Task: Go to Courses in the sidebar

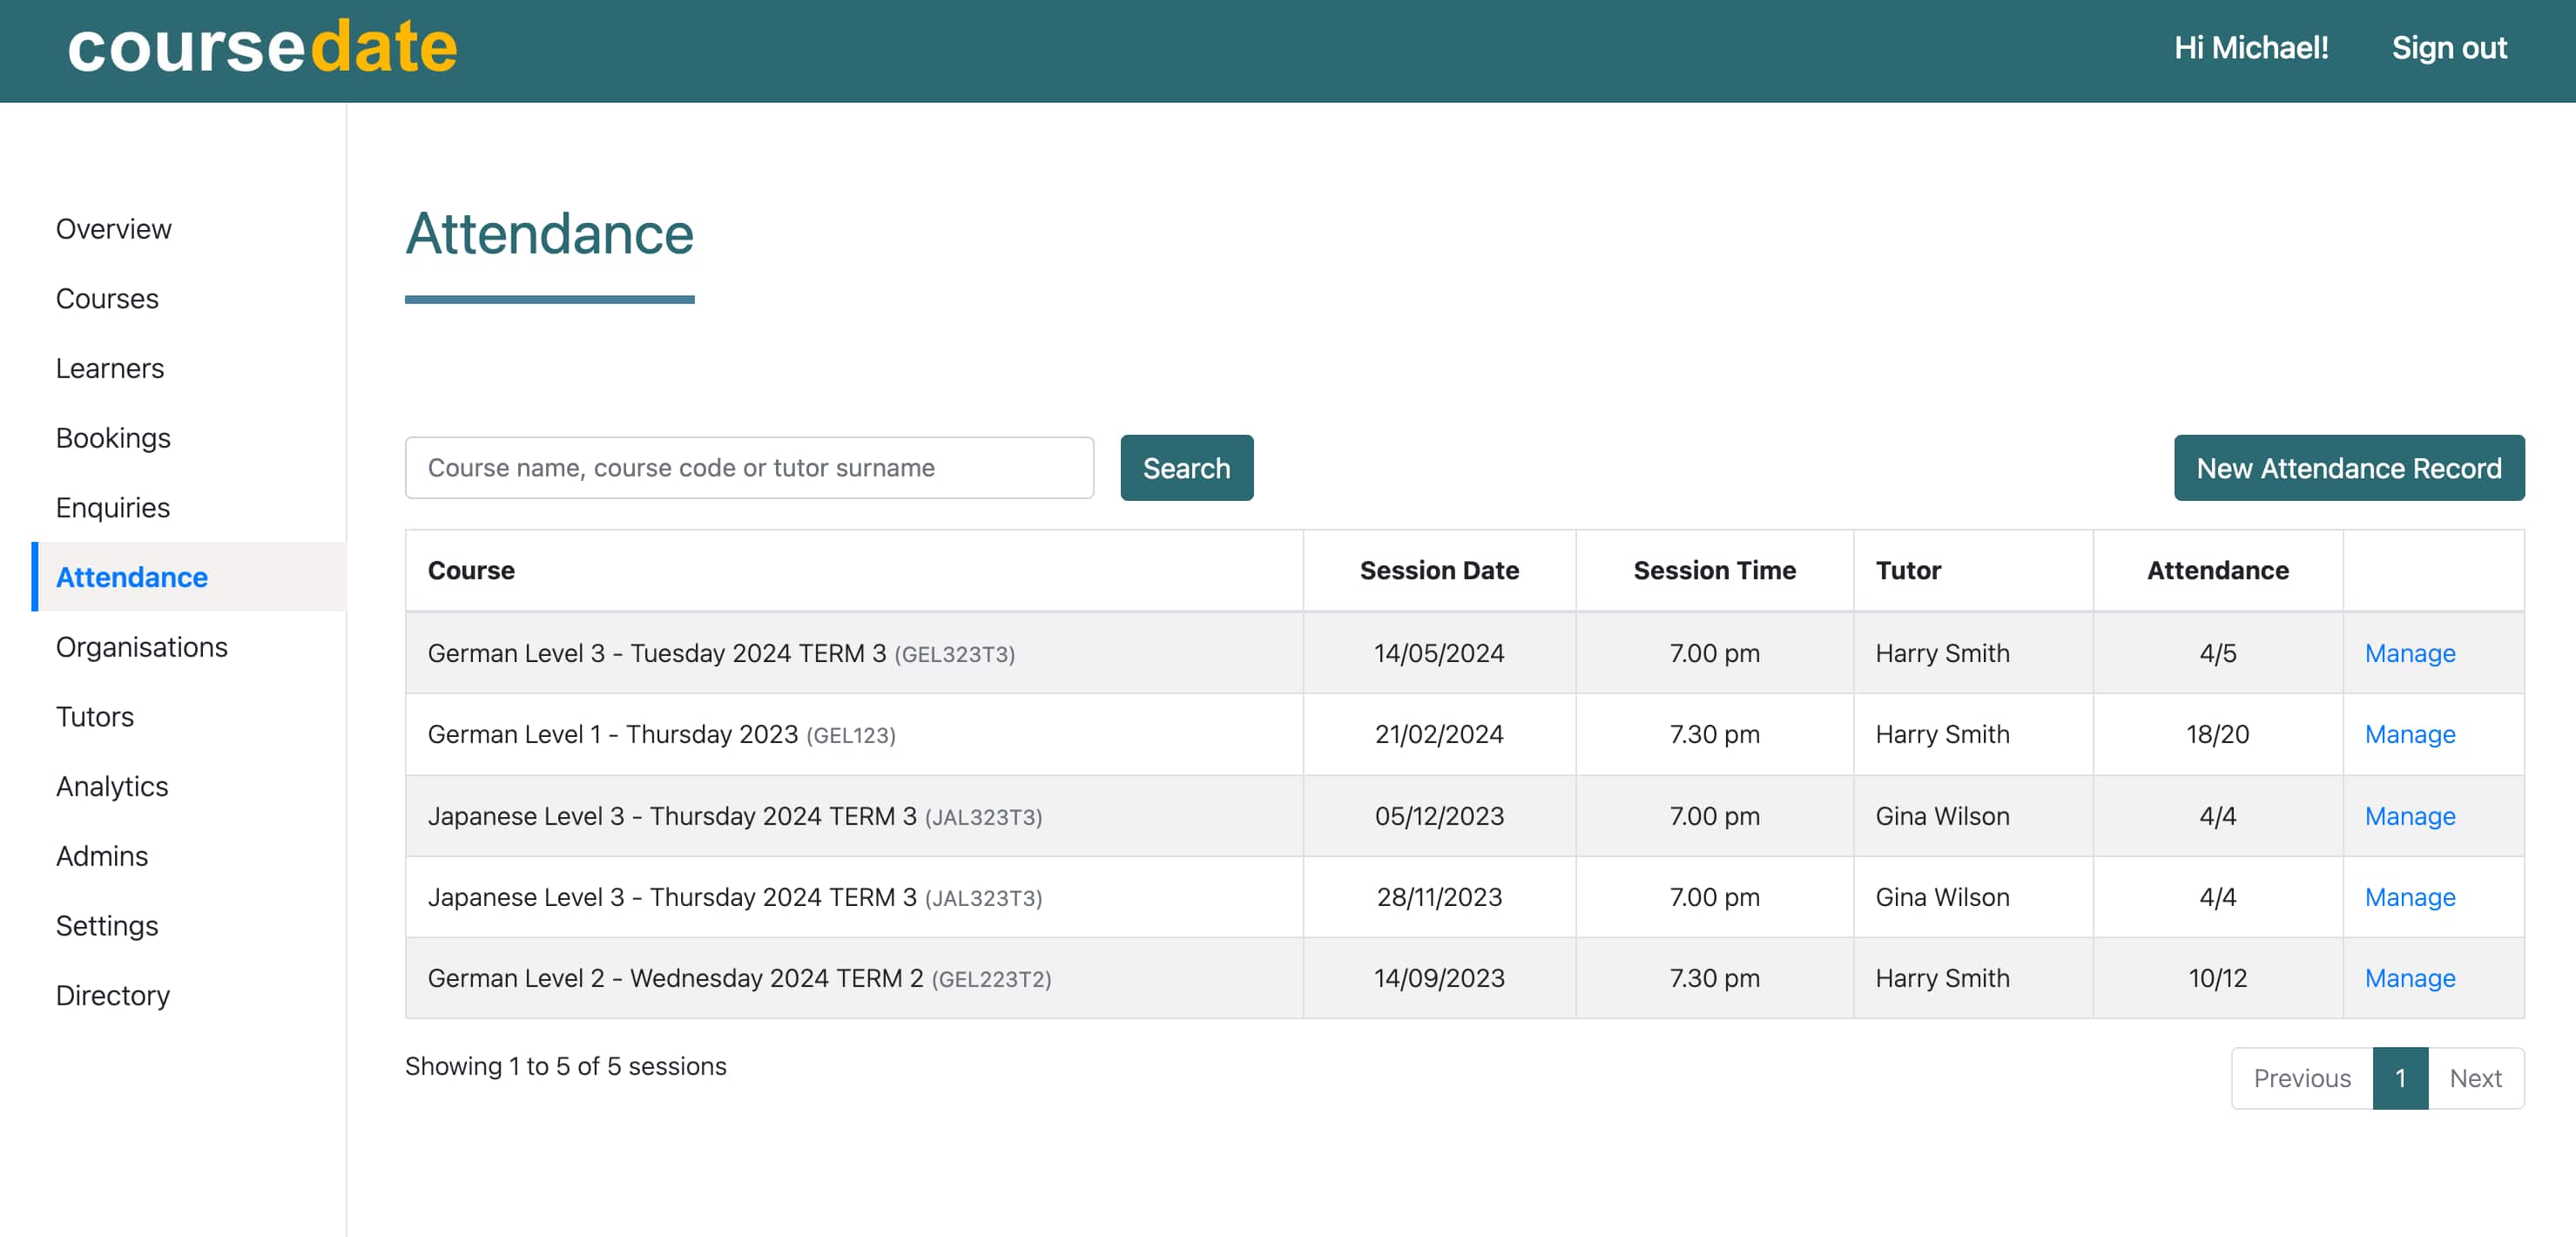Action: coord(107,299)
